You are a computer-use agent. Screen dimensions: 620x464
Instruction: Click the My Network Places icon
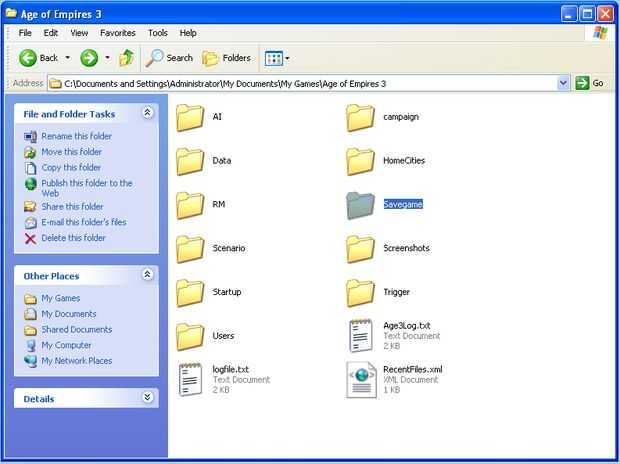coord(30,361)
